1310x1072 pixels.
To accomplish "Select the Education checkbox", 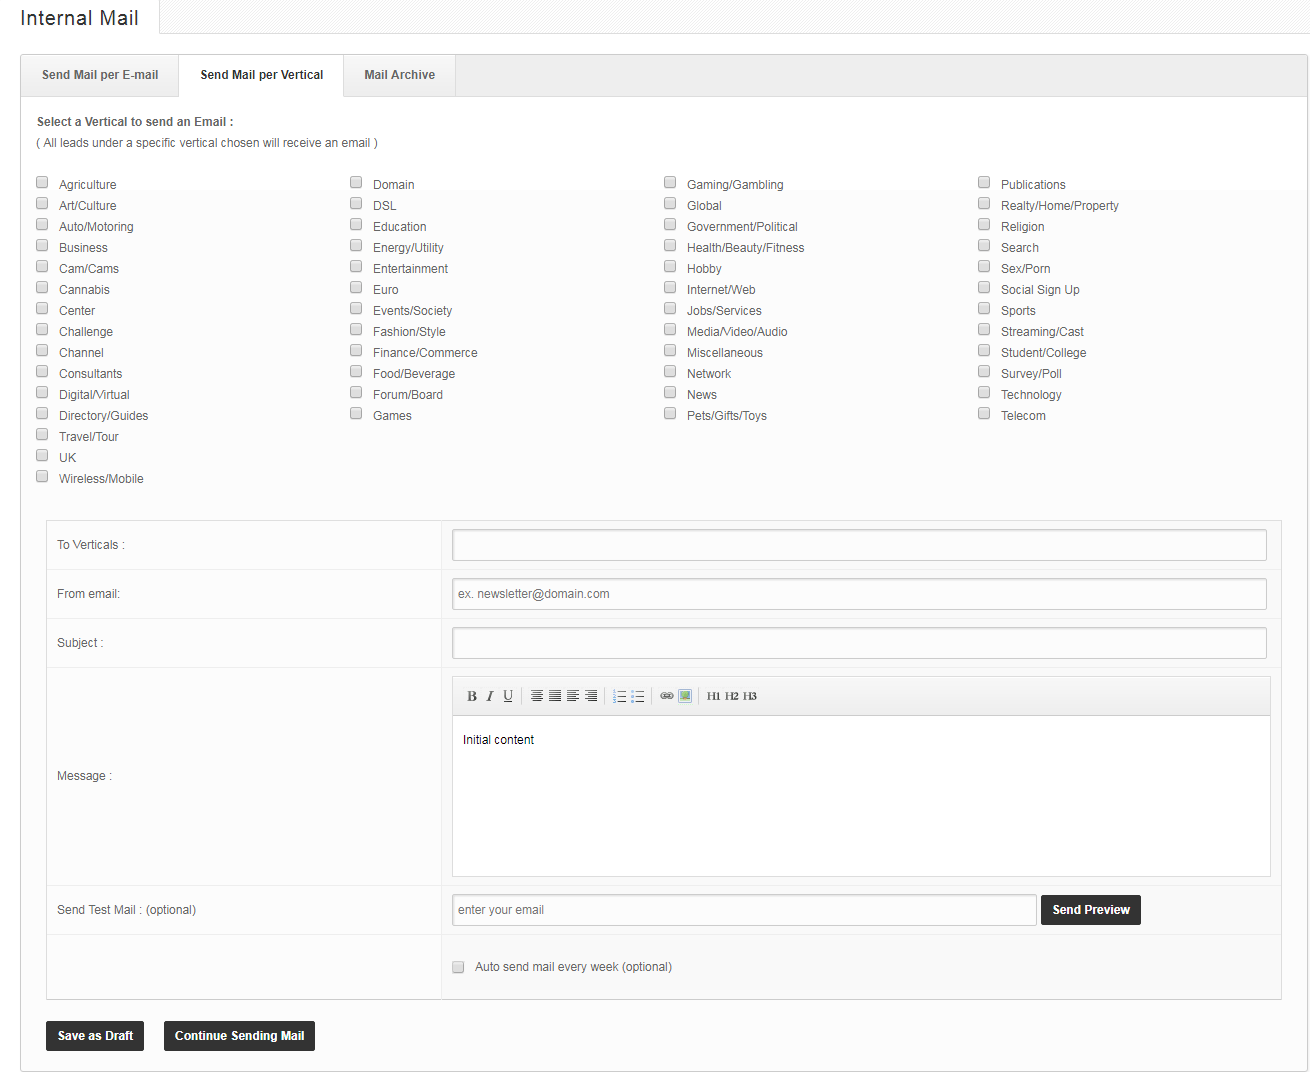I will point(356,224).
